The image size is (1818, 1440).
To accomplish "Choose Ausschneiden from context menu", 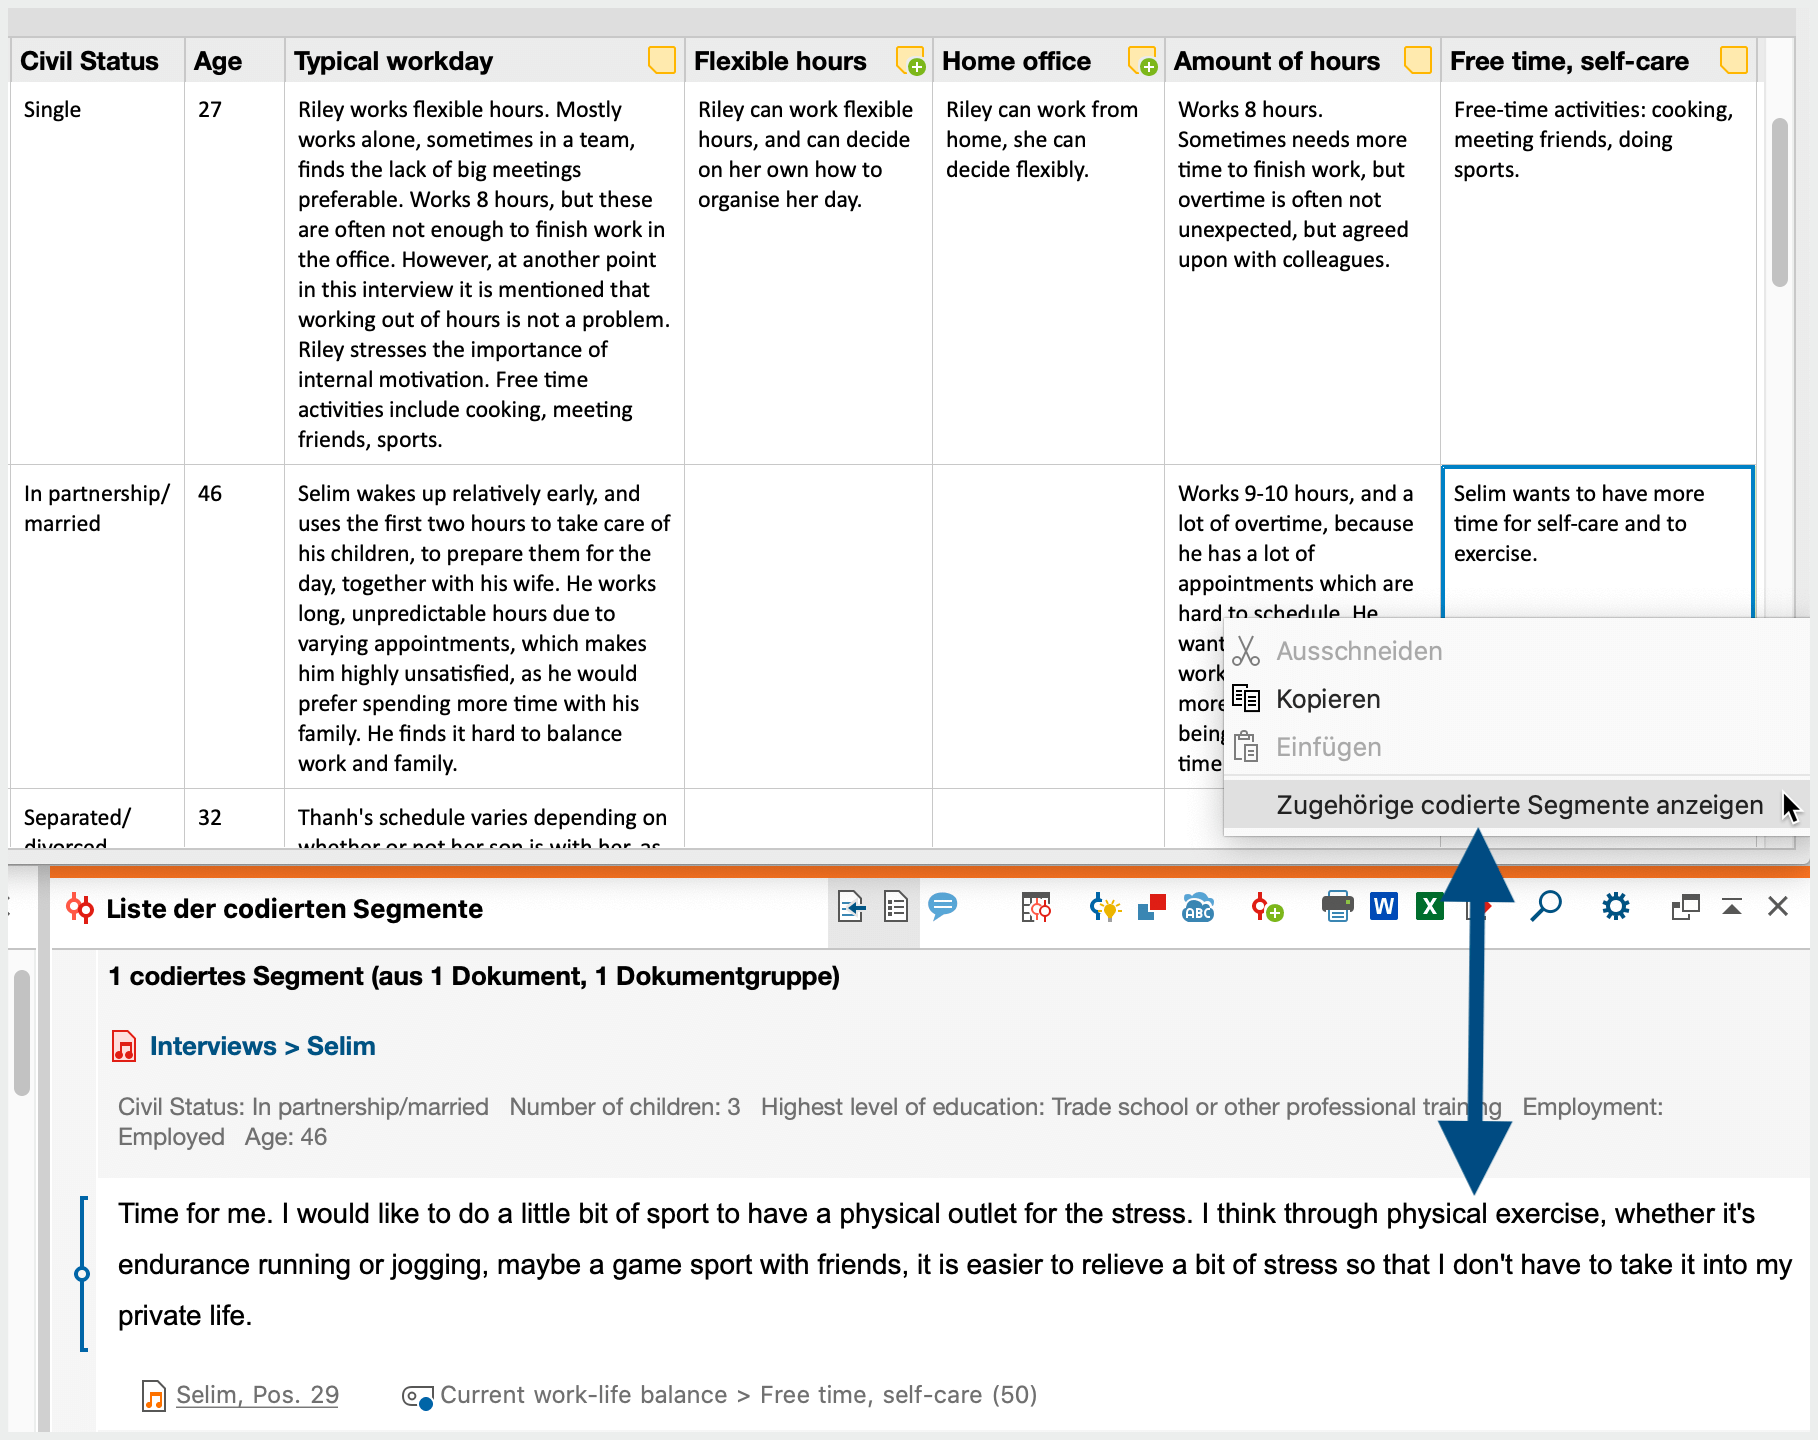I will click(x=1517, y=651).
